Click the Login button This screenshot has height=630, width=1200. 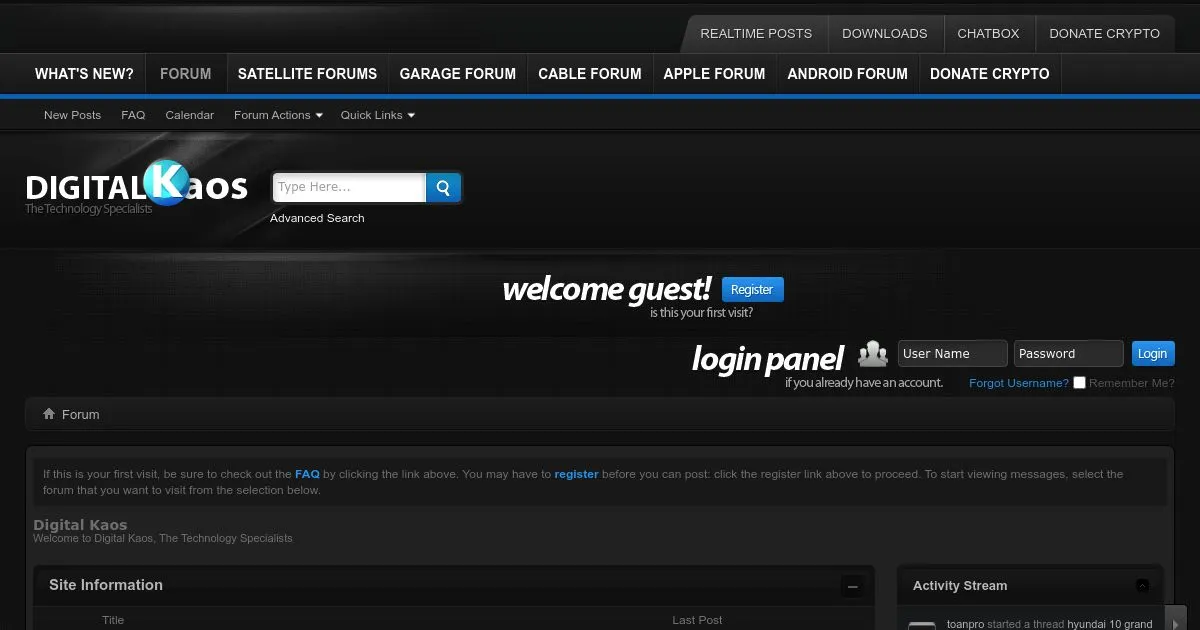(x=1152, y=353)
